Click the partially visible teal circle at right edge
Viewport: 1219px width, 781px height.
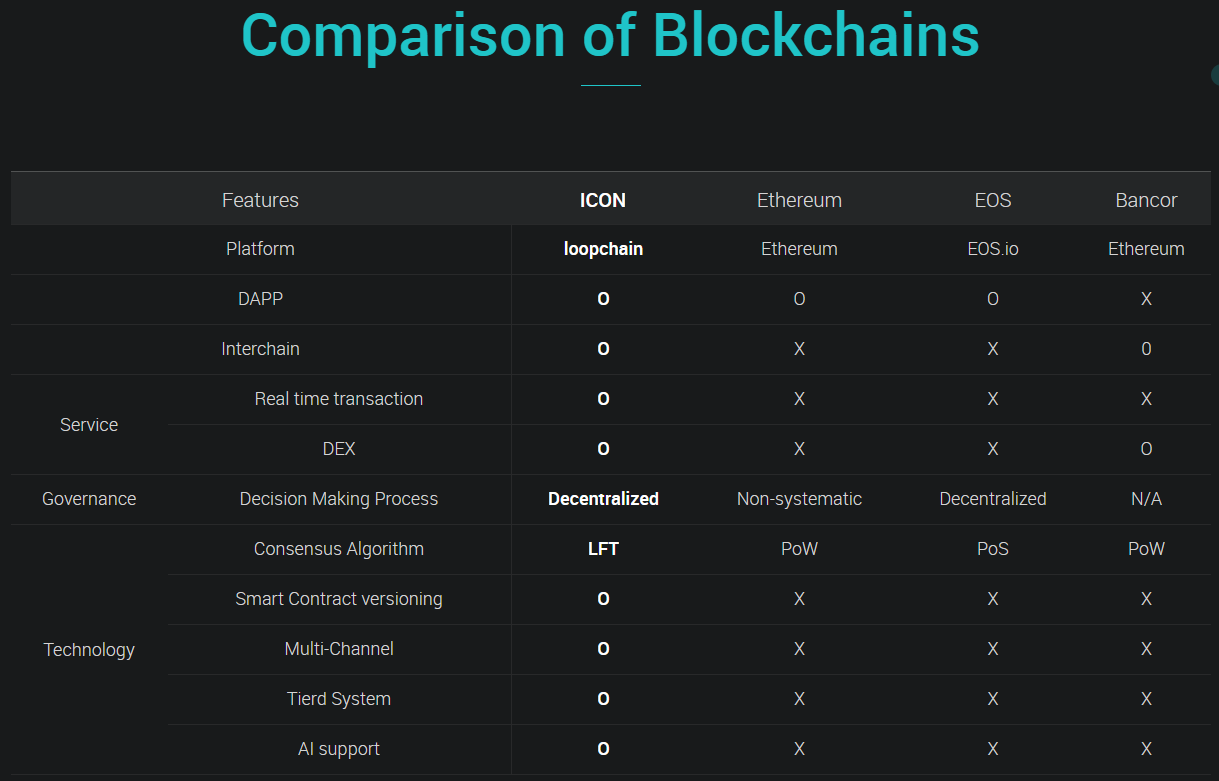coord(1214,75)
